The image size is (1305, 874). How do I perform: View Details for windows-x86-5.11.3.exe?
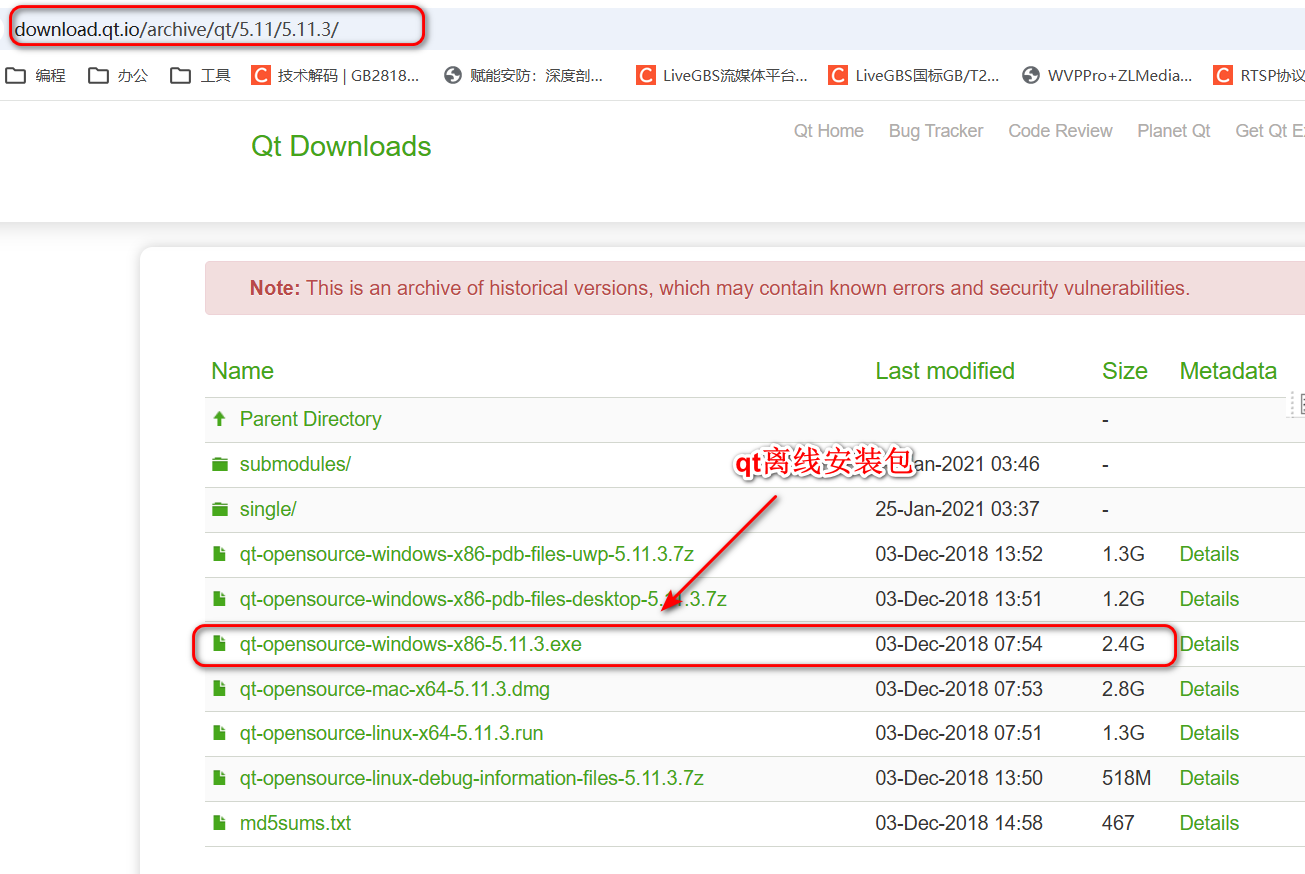point(1209,644)
